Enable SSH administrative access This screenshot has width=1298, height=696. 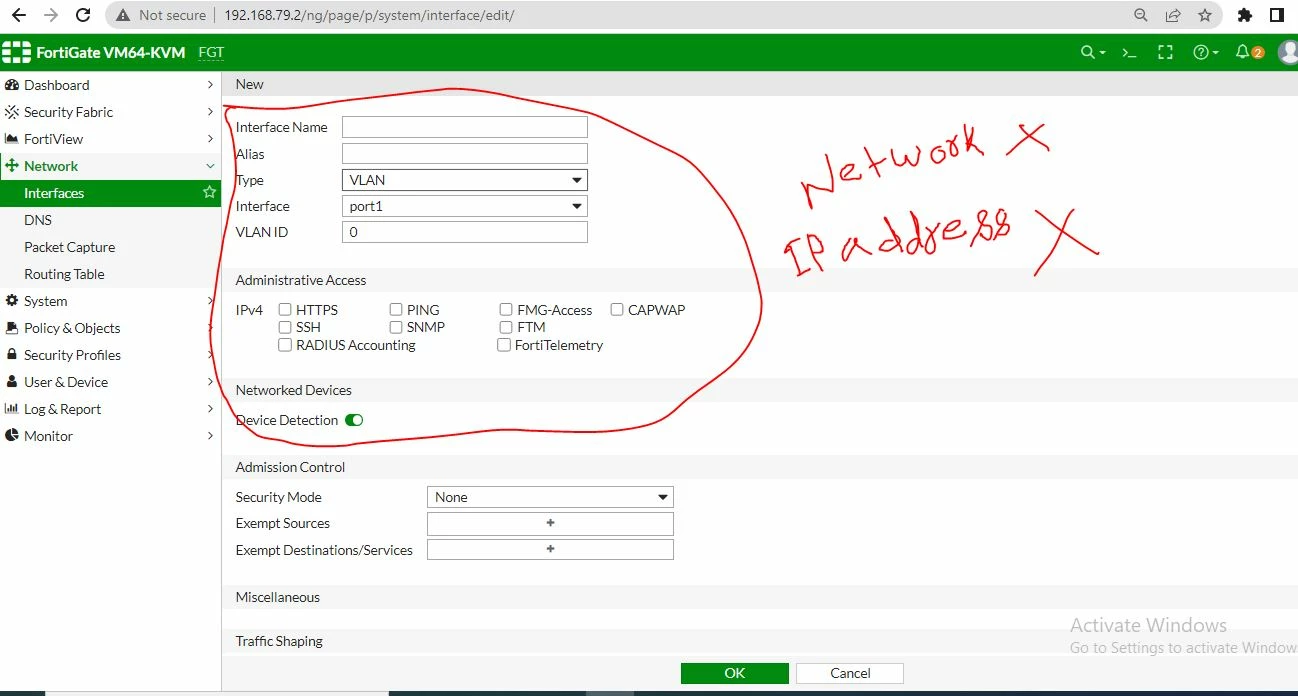click(285, 327)
